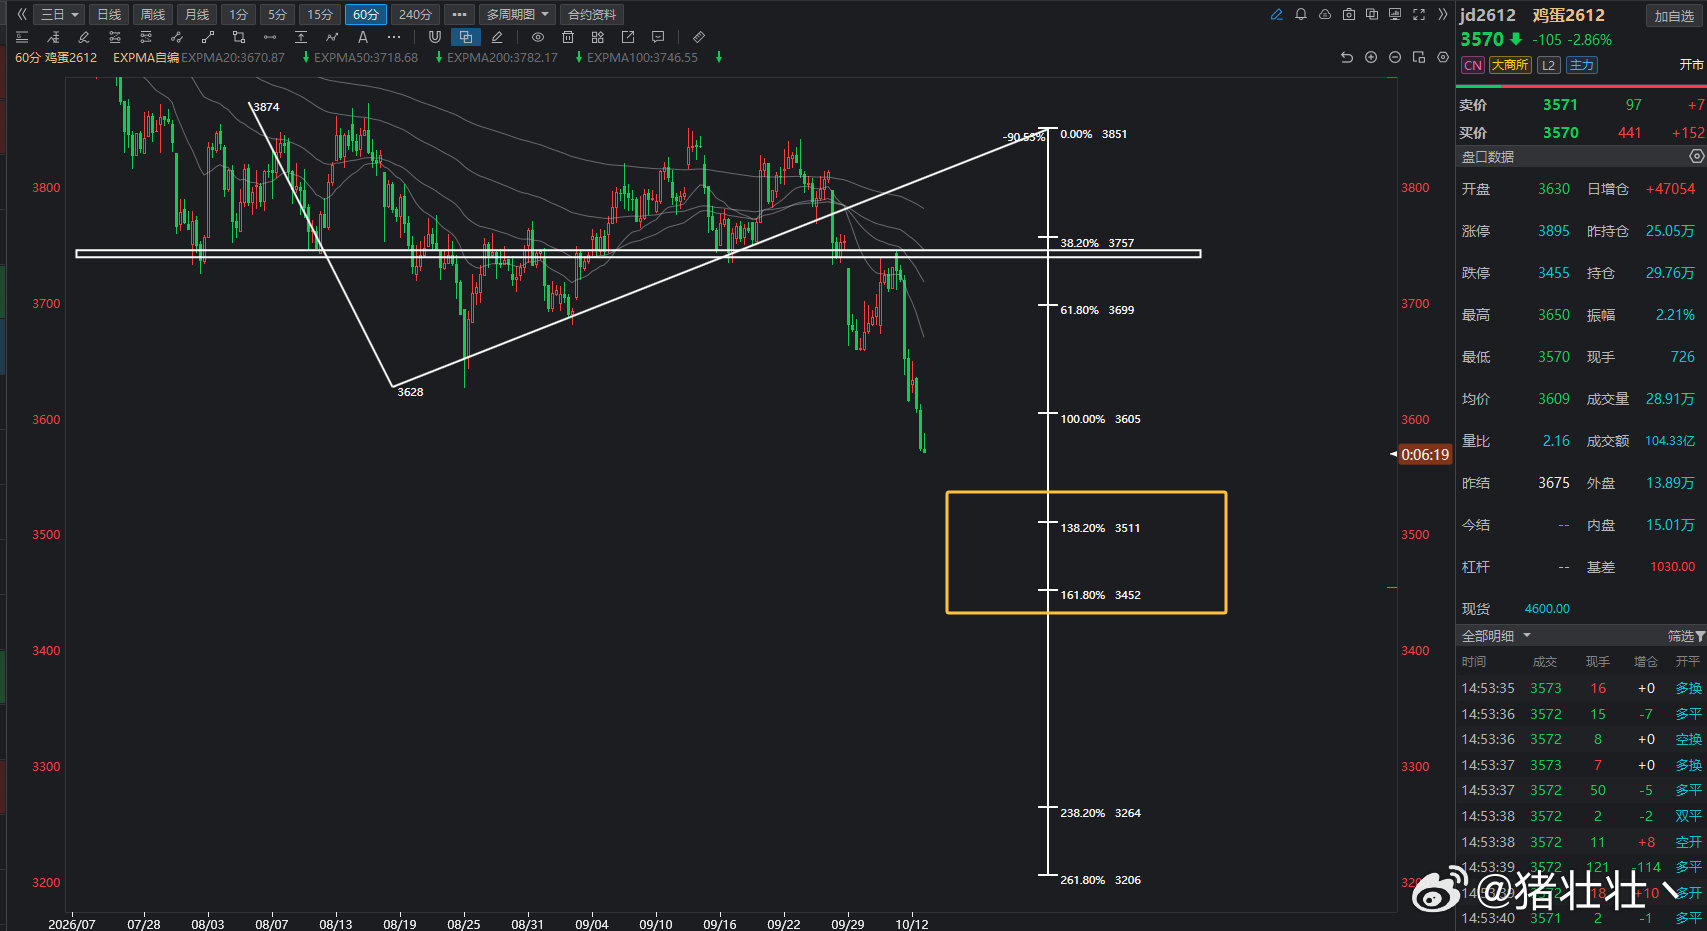The width and height of the screenshot is (1707, 931).
Task: Take chart screenshot with camera icon
Action: click(x=1349, y=14)
